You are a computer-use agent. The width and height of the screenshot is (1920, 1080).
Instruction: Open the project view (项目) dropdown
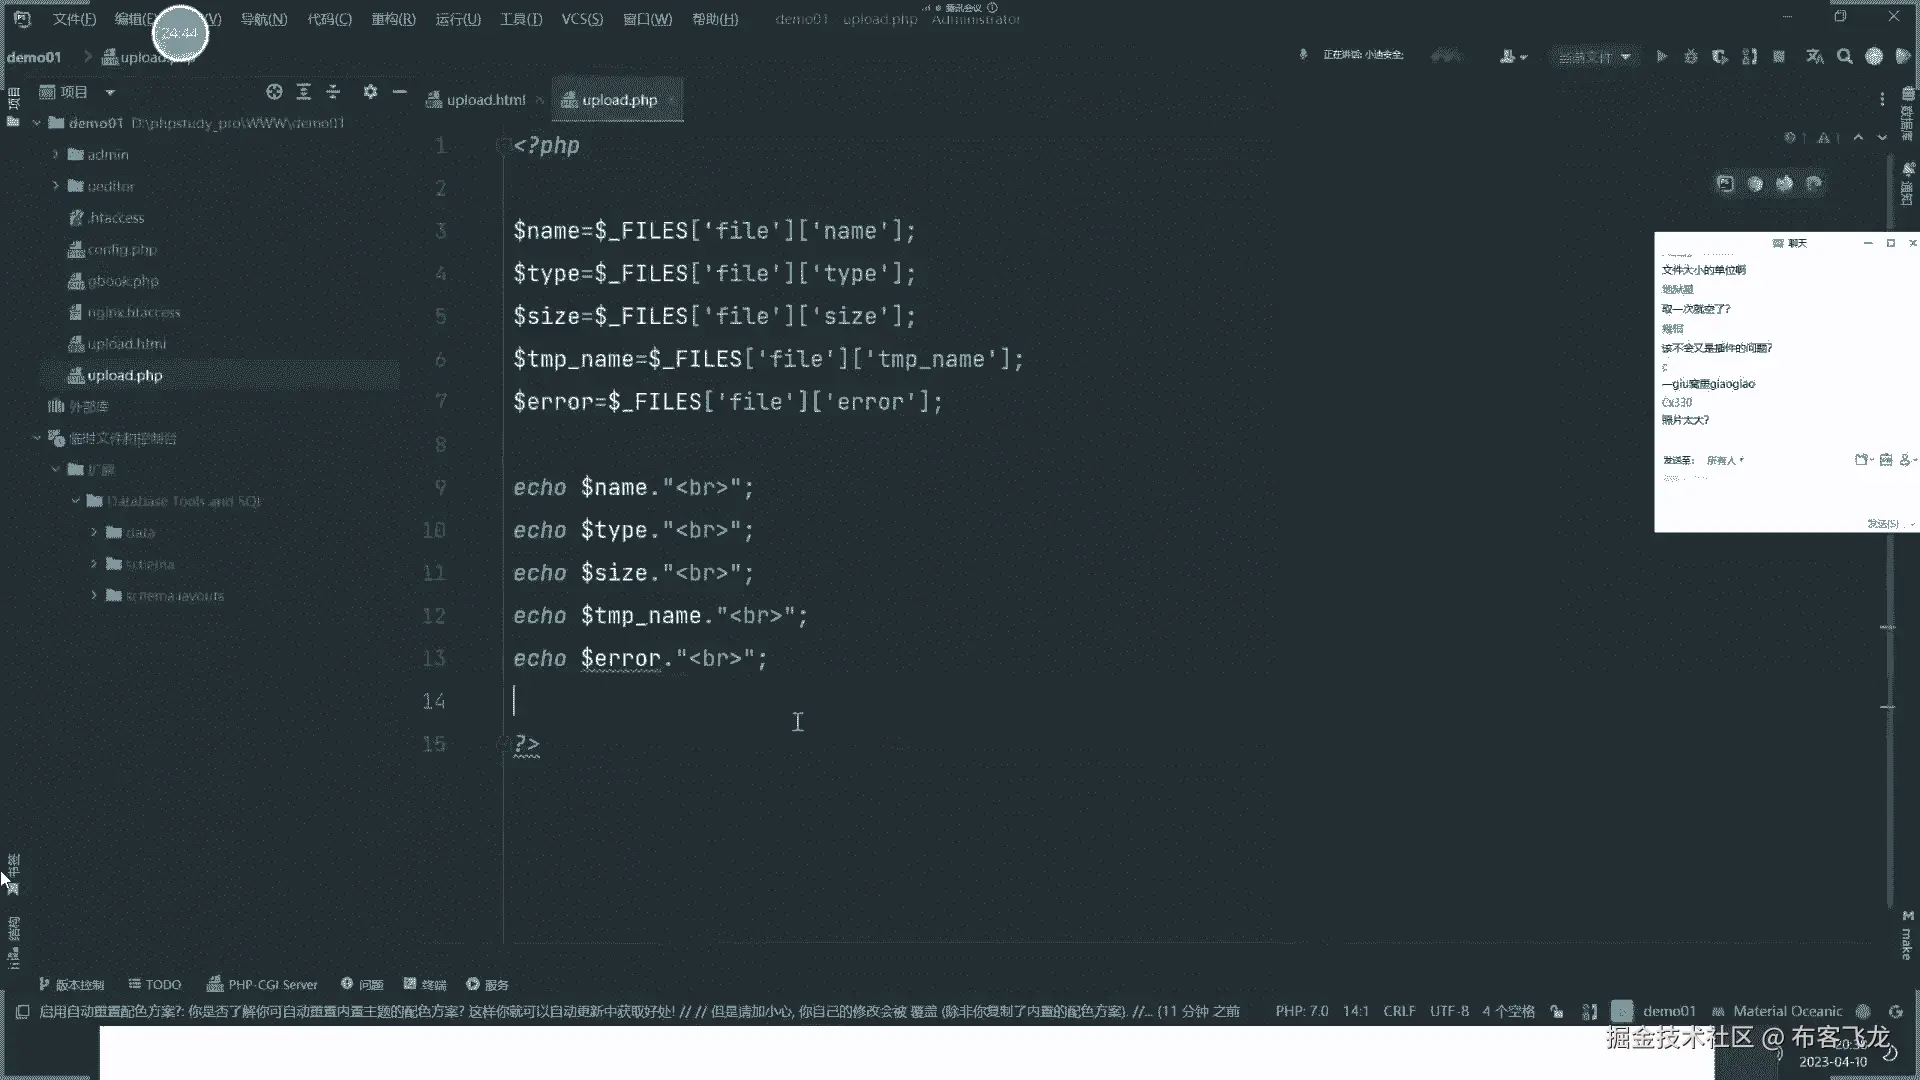110,92
